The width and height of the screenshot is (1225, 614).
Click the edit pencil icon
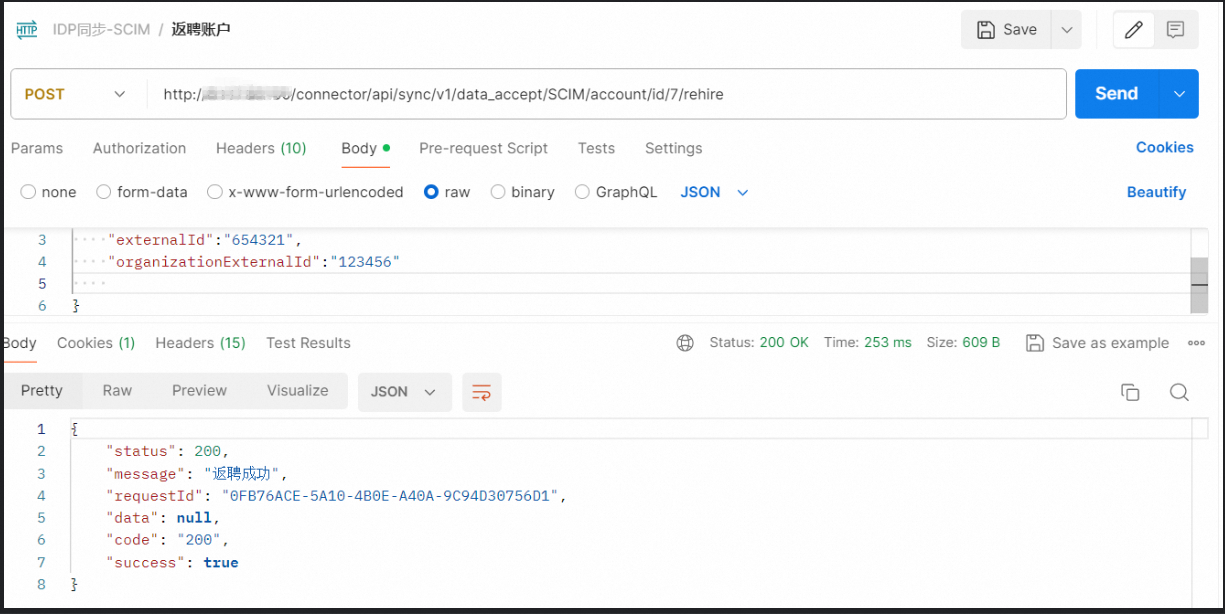click(1133, 30)
